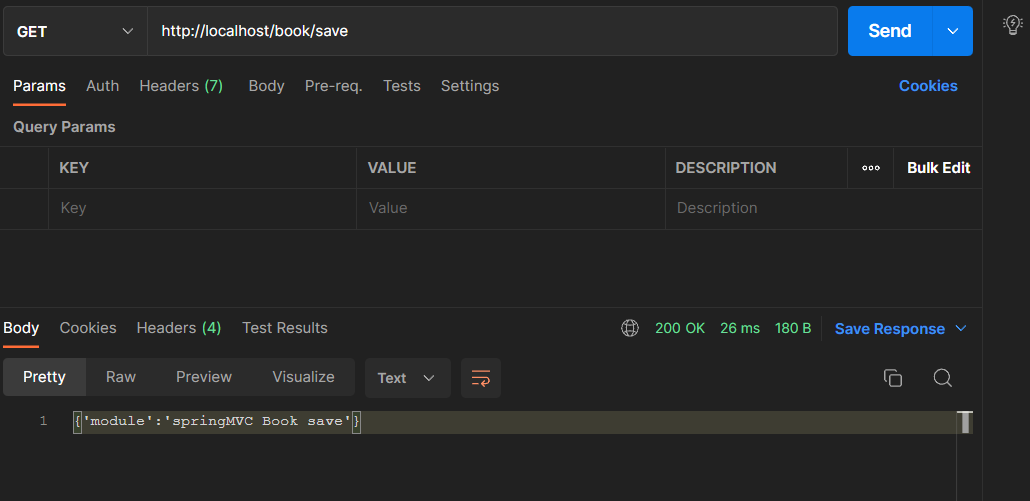Select the Query Params heading
This screenshot has width=1030, height=501.
tap(64, 127)
